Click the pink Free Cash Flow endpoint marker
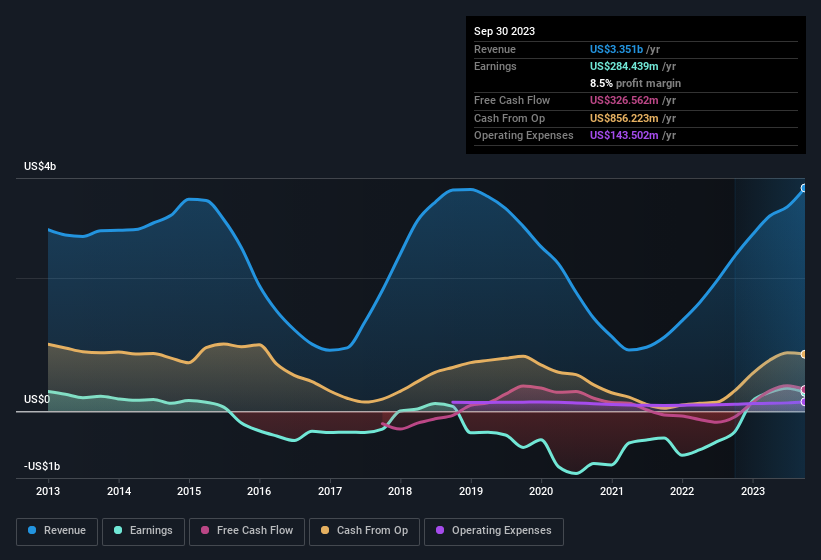The image size is (821, 560). tap(804, 389)
